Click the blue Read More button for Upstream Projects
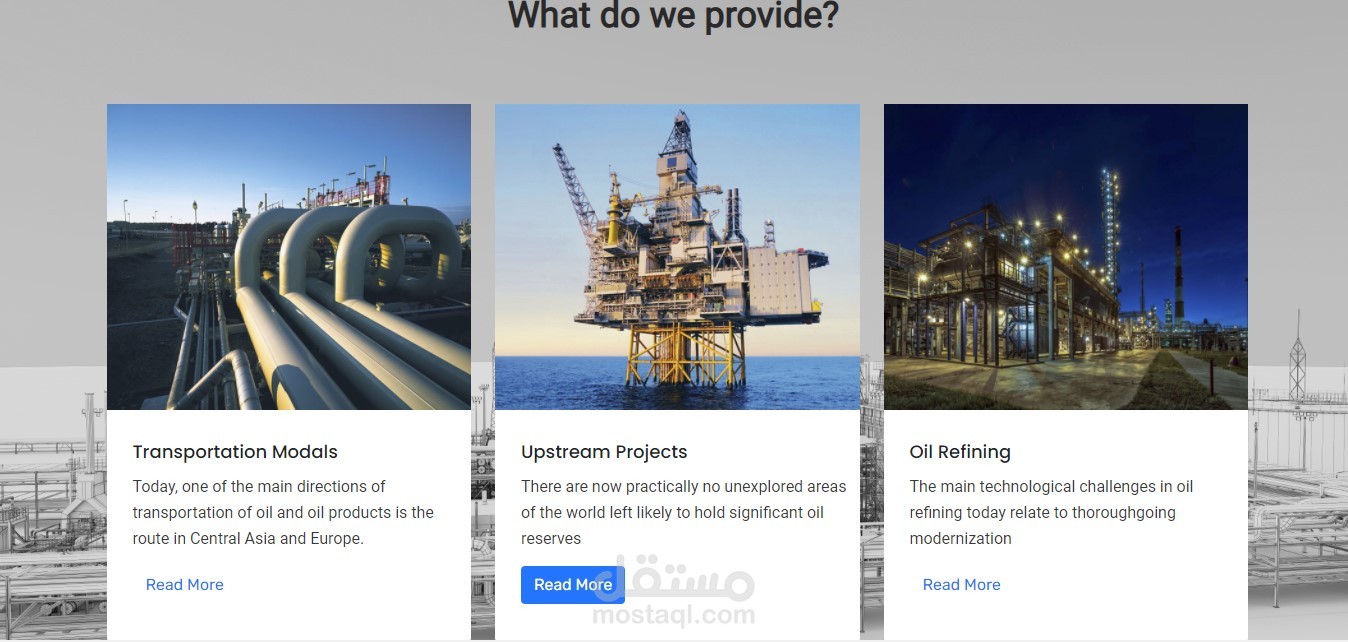 pos(573,585)
